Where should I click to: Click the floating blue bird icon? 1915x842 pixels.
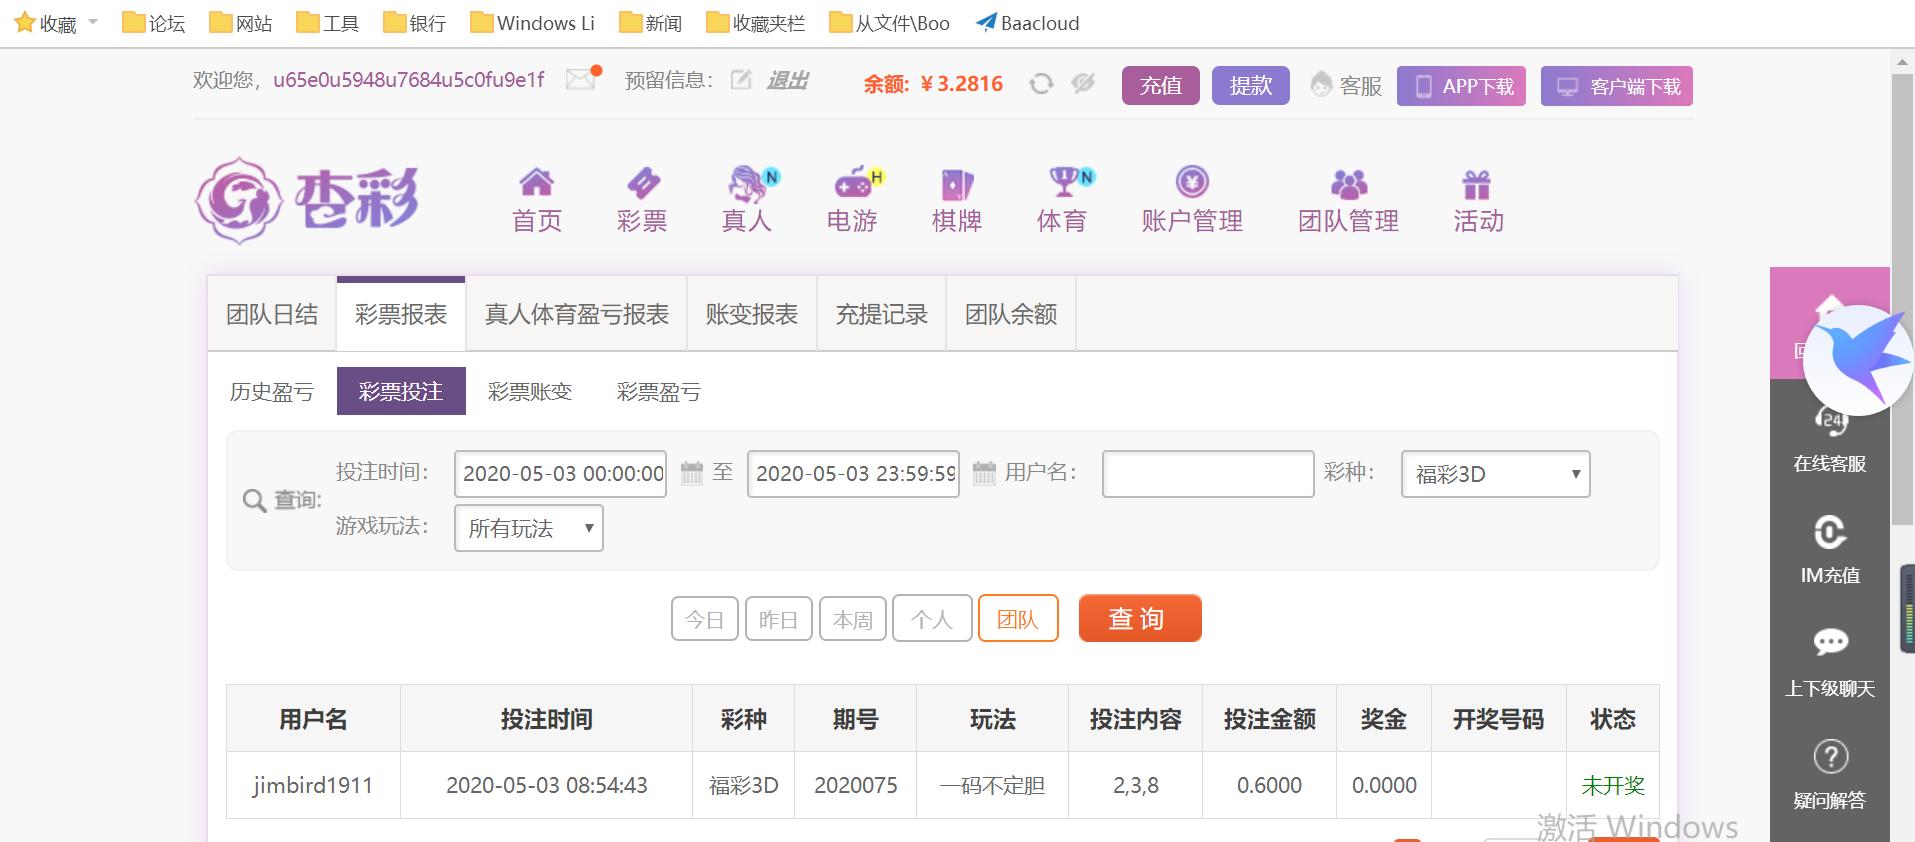1859,359
